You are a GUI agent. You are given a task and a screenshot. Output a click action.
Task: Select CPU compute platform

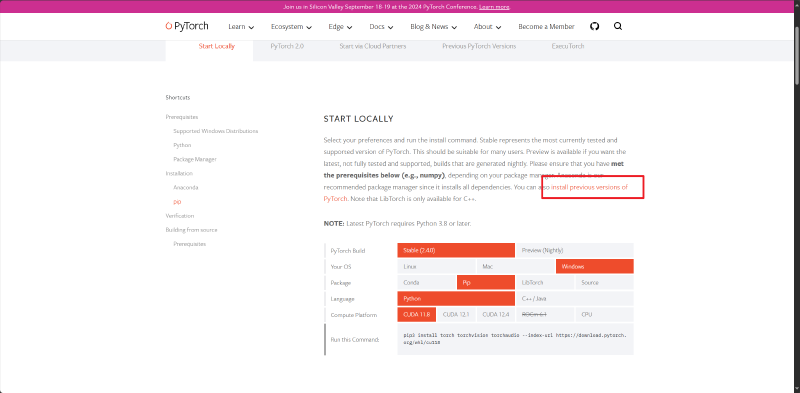[x=605, y=314]
